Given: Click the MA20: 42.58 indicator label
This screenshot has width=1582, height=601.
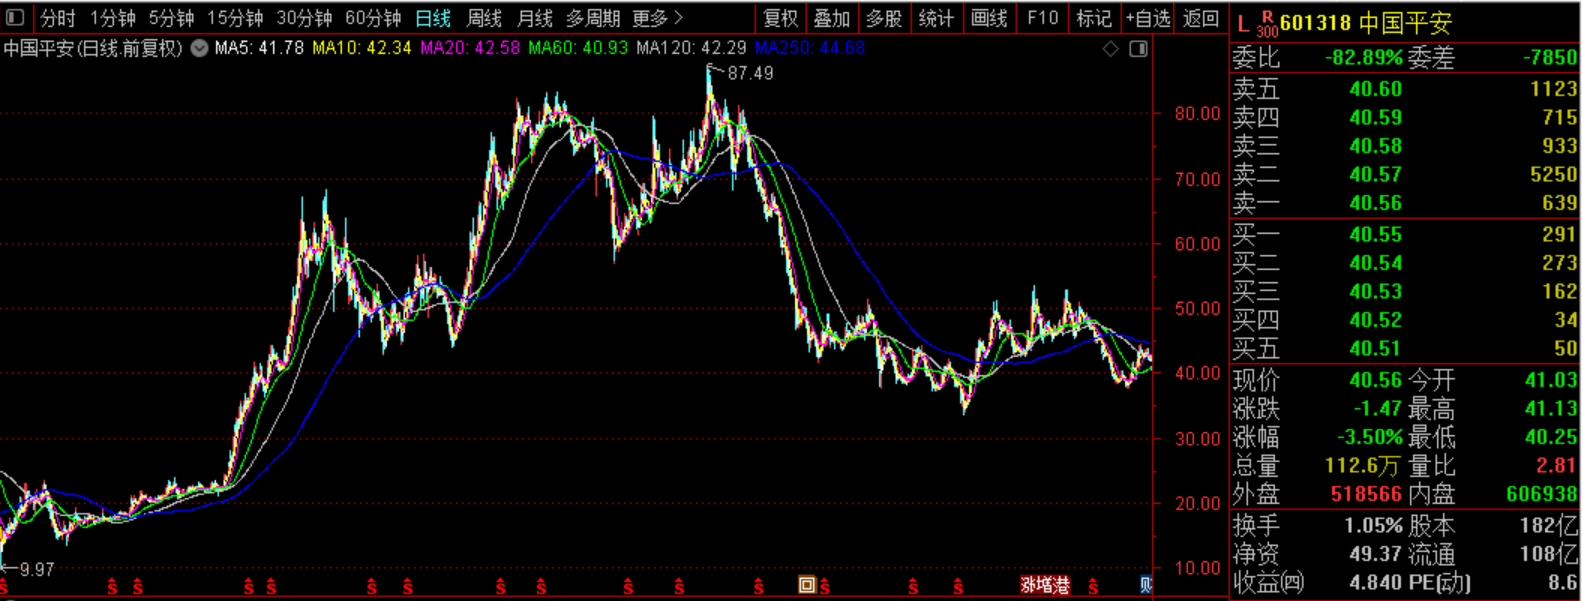Looking at the screenshot, I should (470, 48).
